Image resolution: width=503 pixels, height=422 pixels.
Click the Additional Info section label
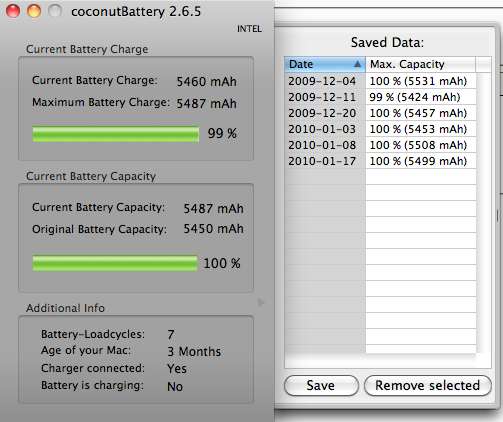65,308
